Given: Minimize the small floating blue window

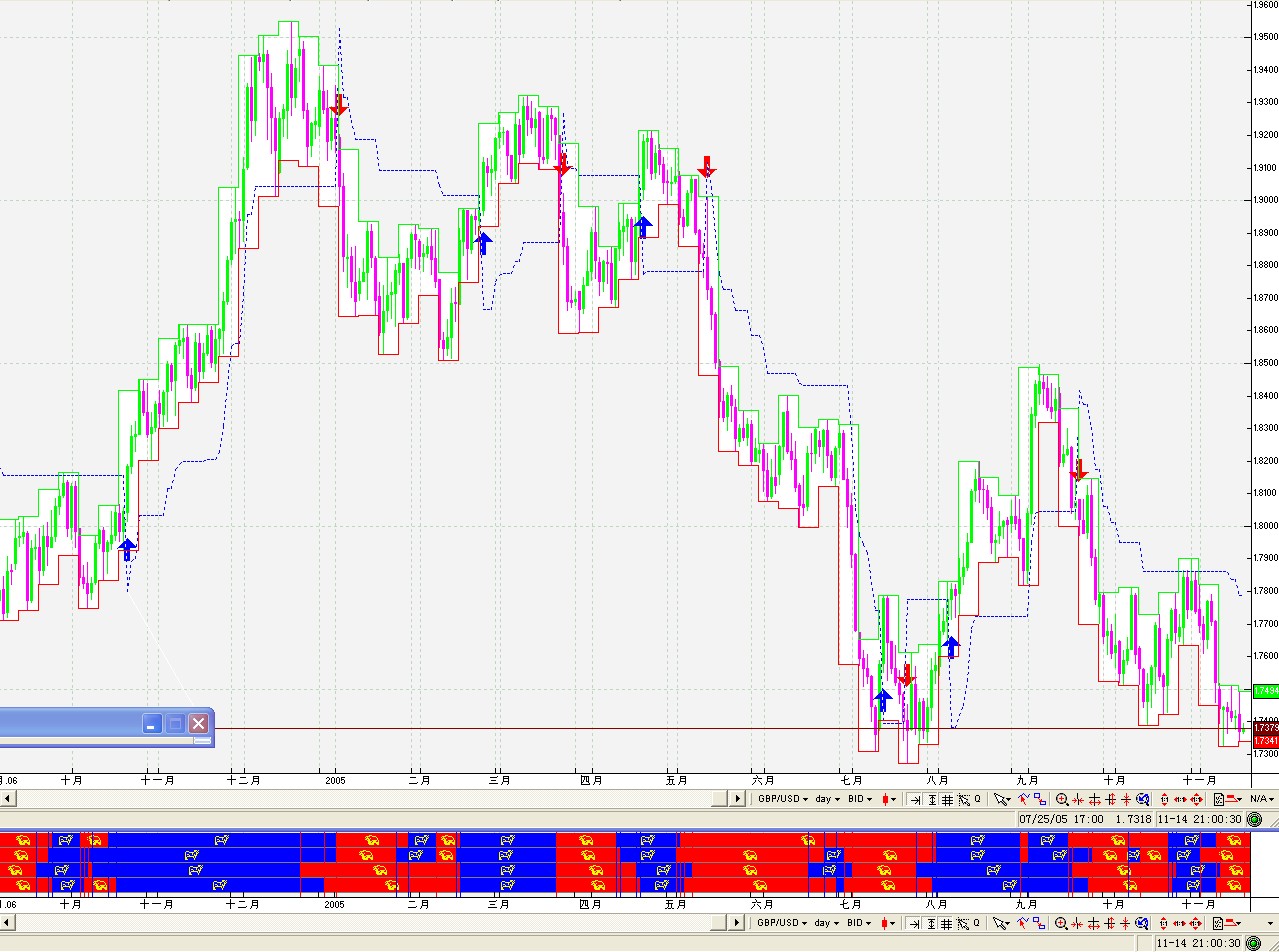Looking at the screenshot, I should (151, 723).
